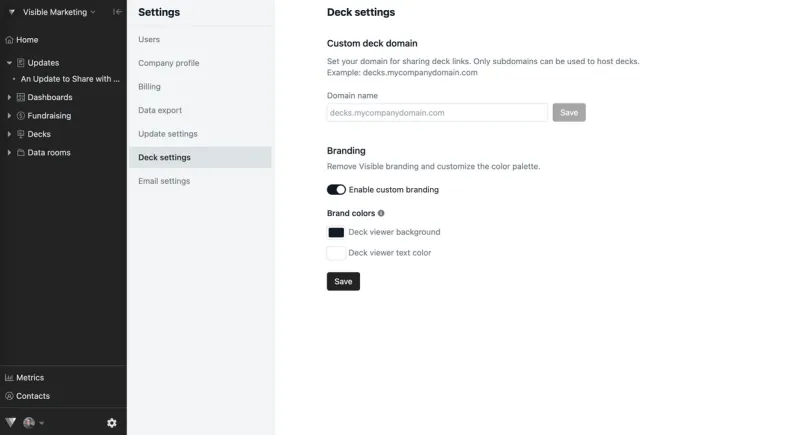
Task: Collapse the Updates tree section
Action: click(x=9, y=63)
